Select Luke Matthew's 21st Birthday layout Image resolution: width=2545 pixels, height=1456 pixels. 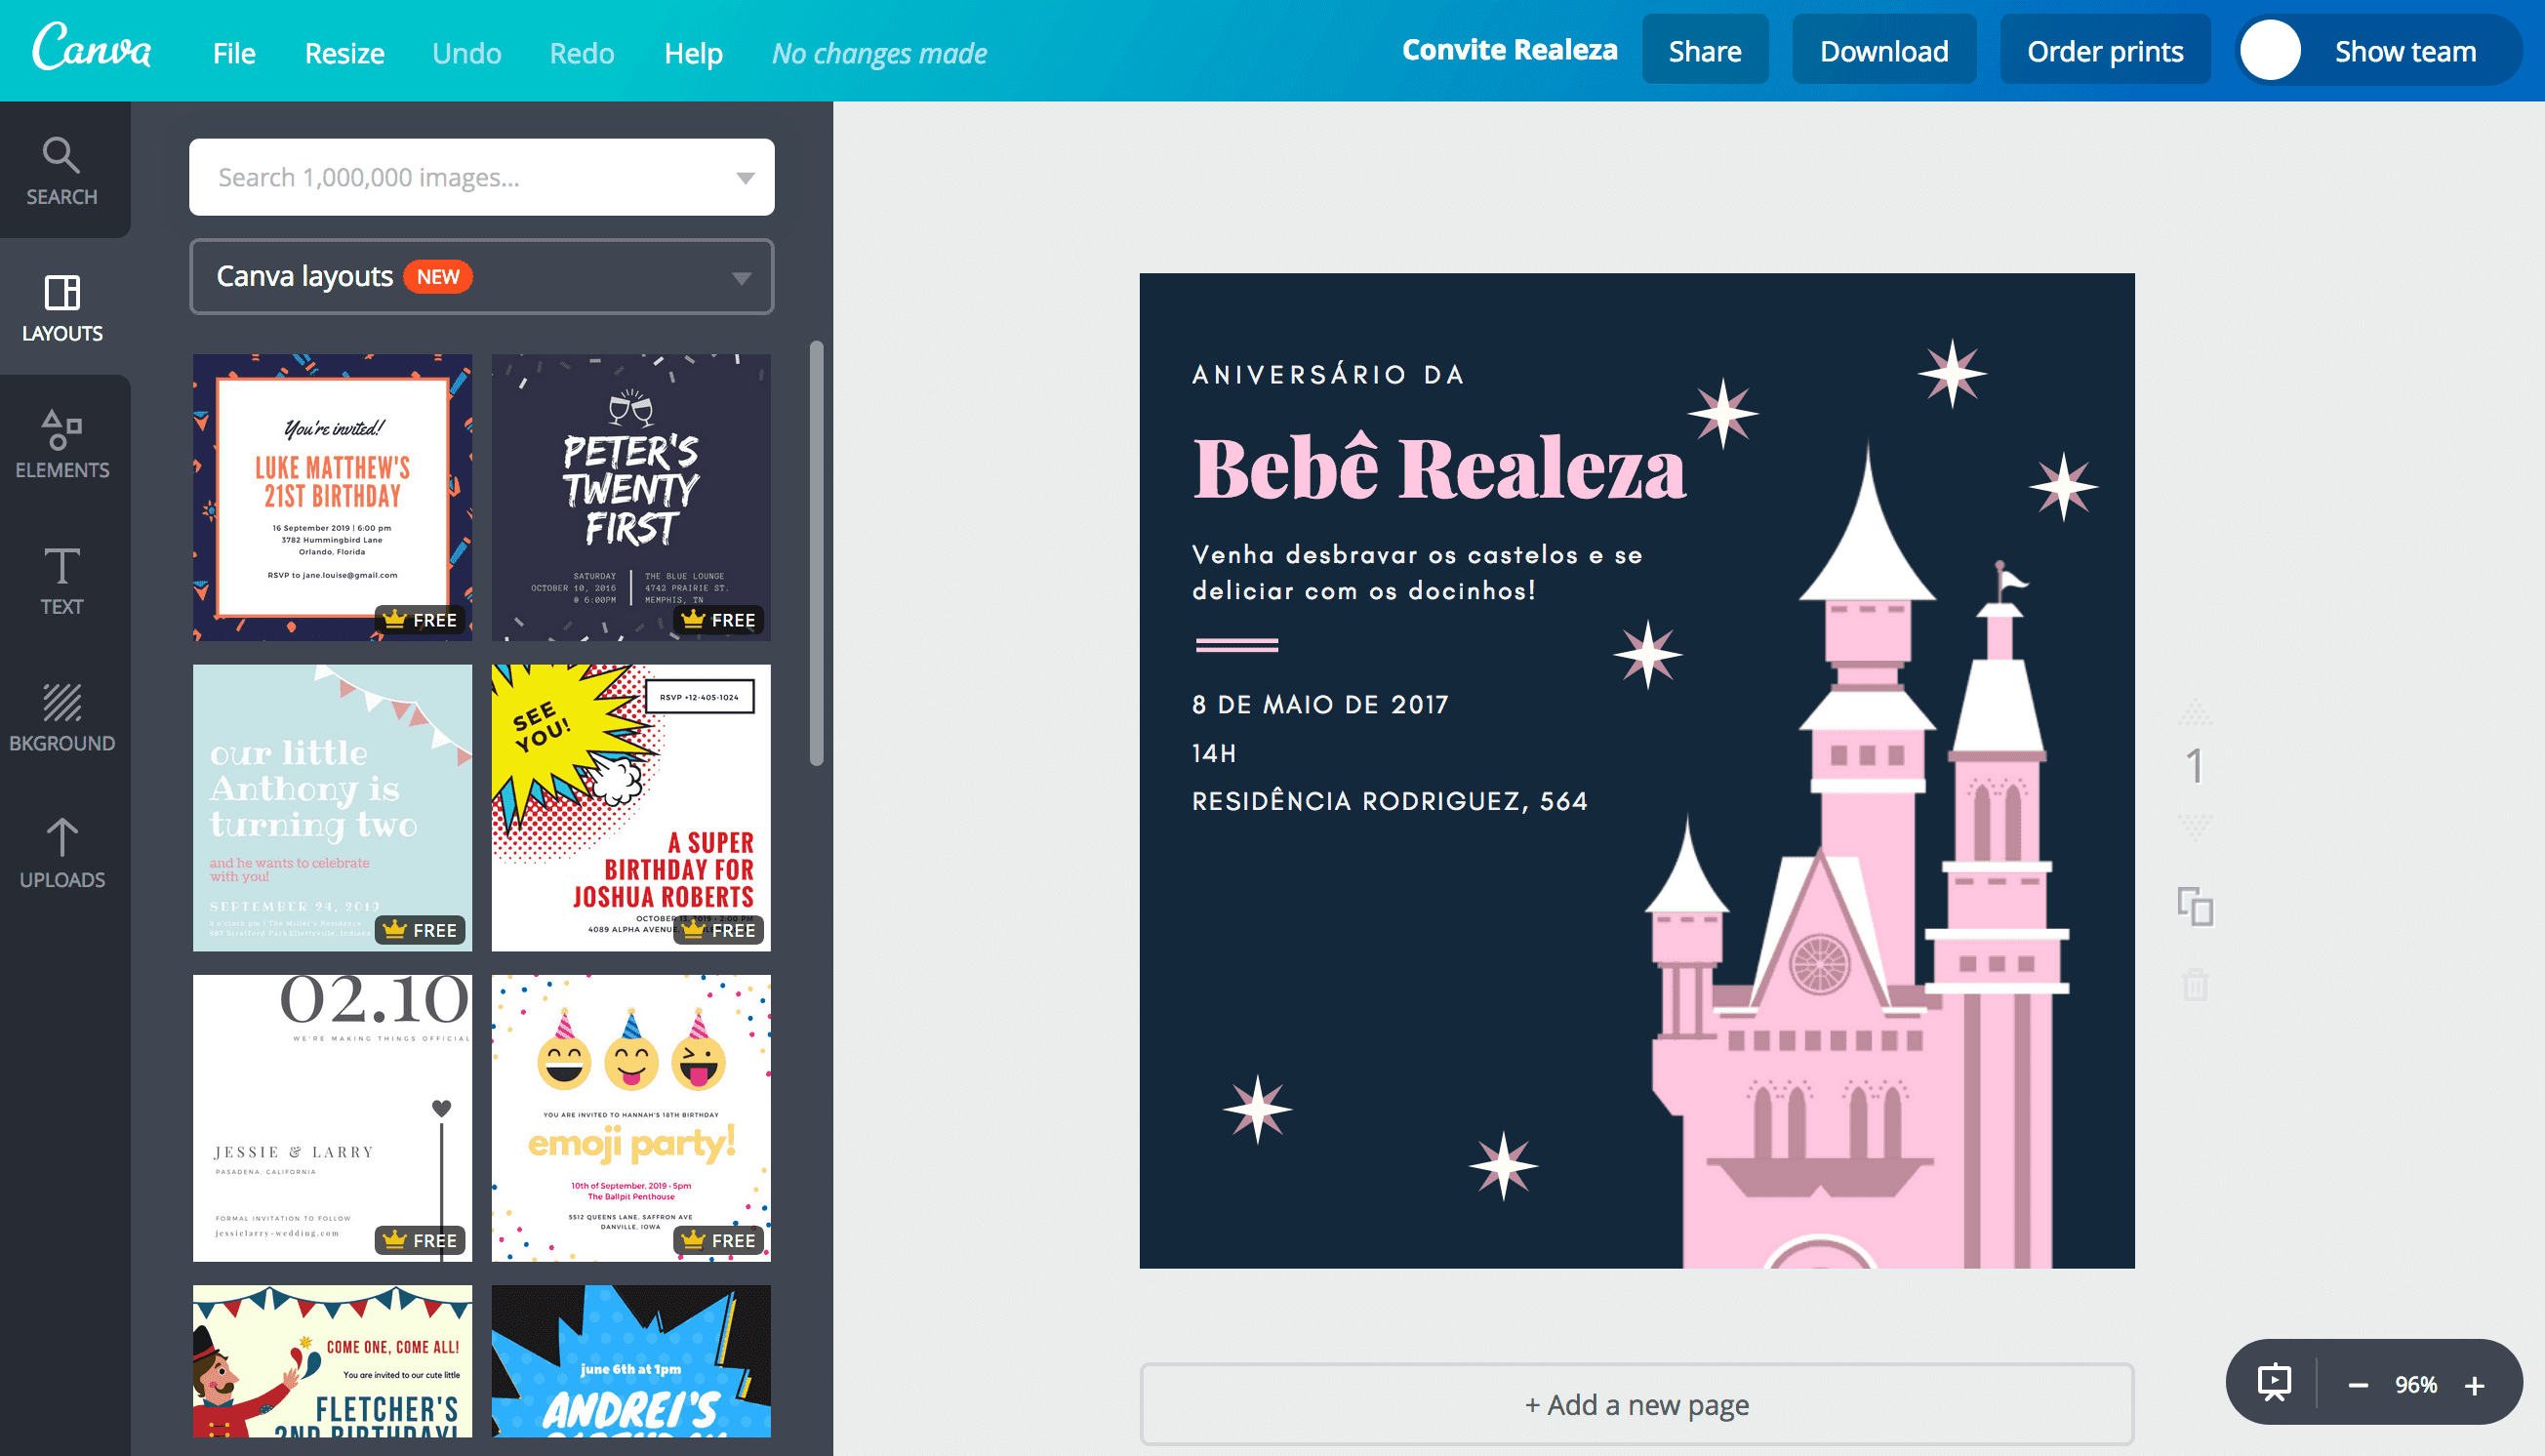tap(332, 497)
